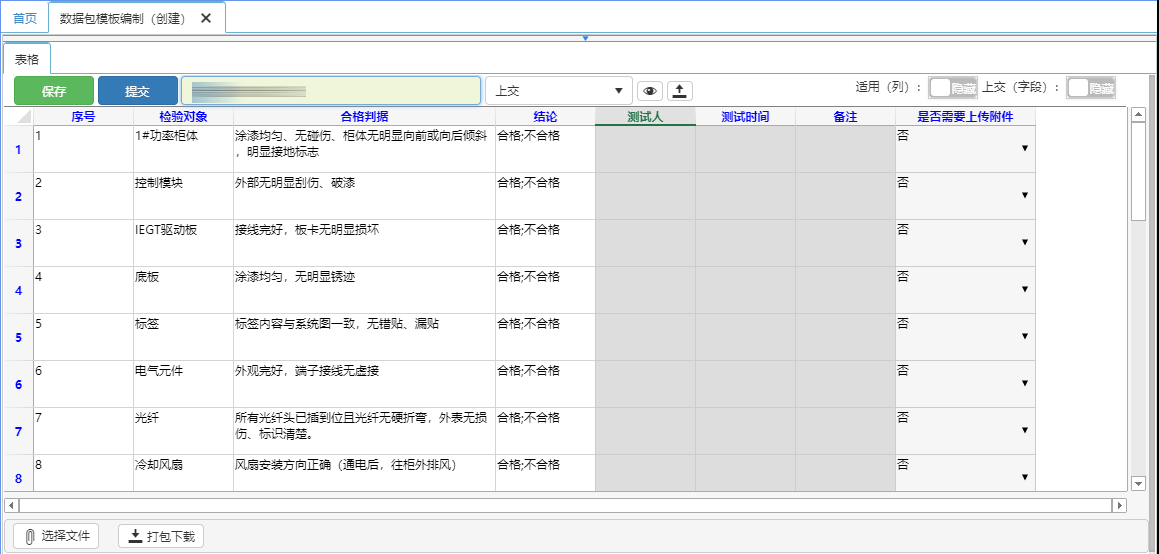This screenshot has height=554, width=1159.
Task: Select the 合格判据 column header
Action: 364,117
